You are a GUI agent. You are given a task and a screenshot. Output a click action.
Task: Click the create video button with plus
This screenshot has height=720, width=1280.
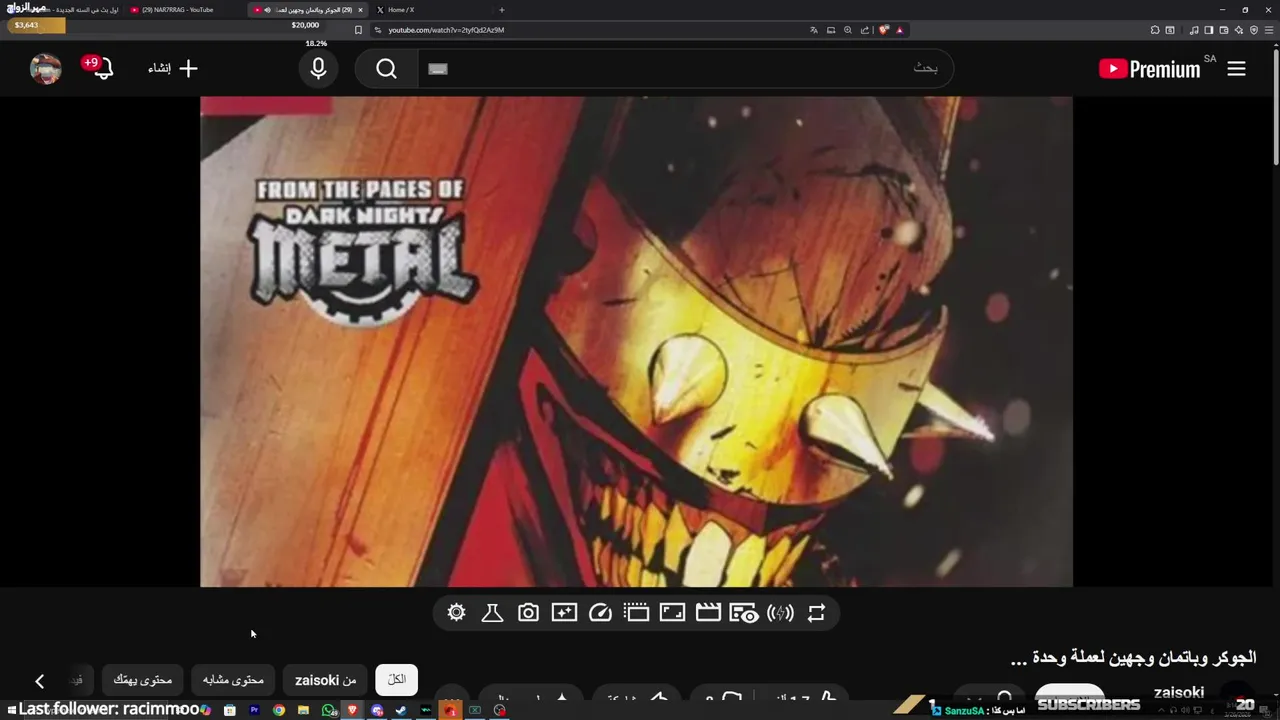point(173,68)
